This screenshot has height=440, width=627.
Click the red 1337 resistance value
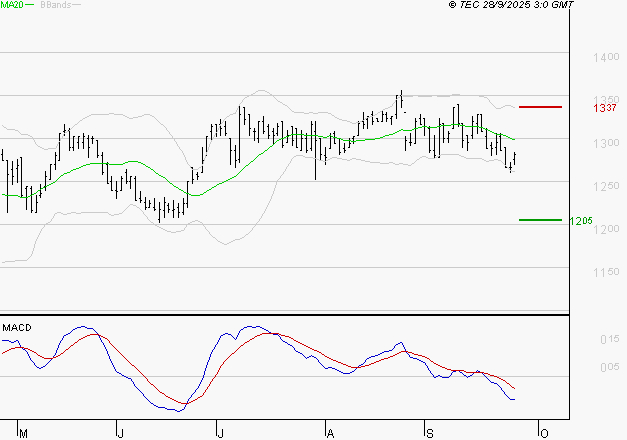605,108
